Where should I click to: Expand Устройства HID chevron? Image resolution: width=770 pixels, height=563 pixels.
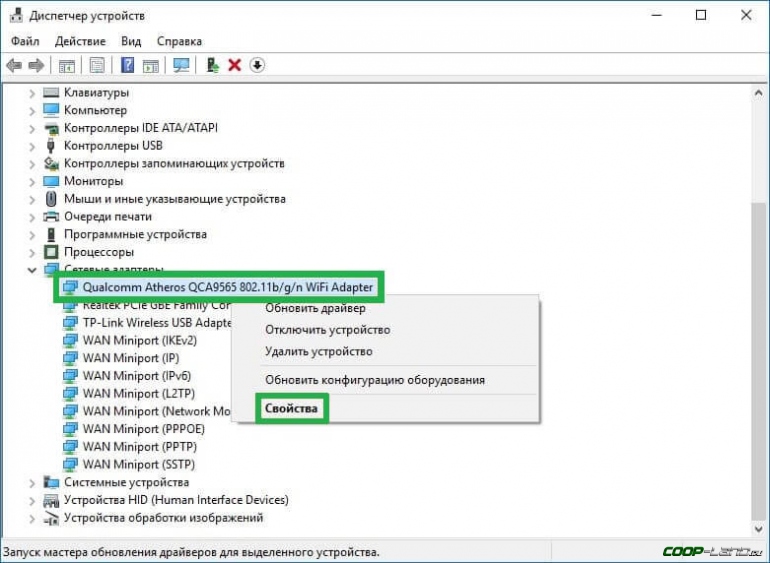[x=32, y=500]
